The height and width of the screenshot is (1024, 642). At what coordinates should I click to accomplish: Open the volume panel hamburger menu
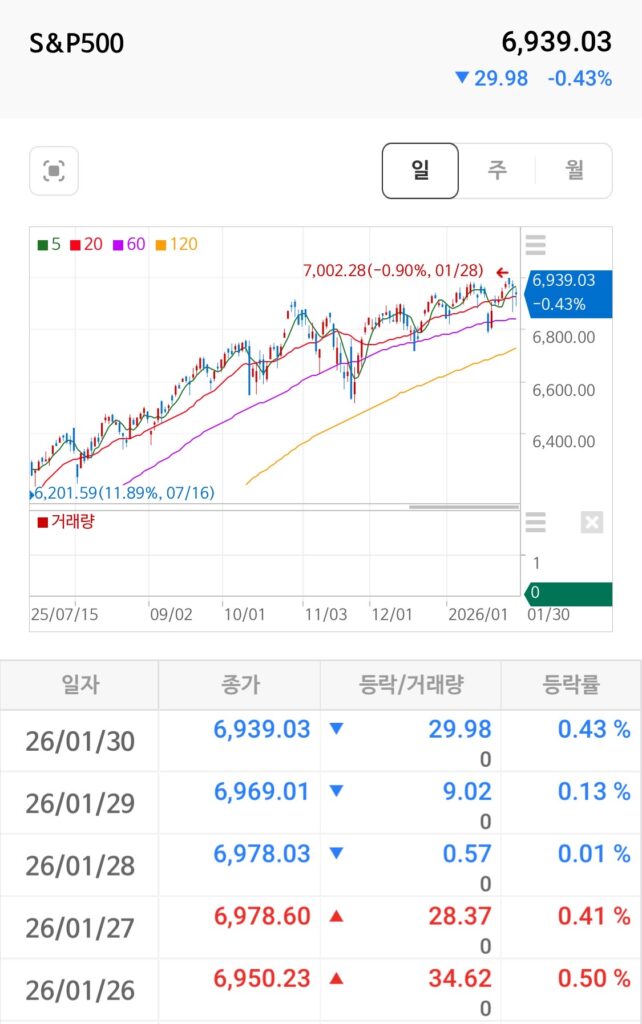[x=536, y=522]
